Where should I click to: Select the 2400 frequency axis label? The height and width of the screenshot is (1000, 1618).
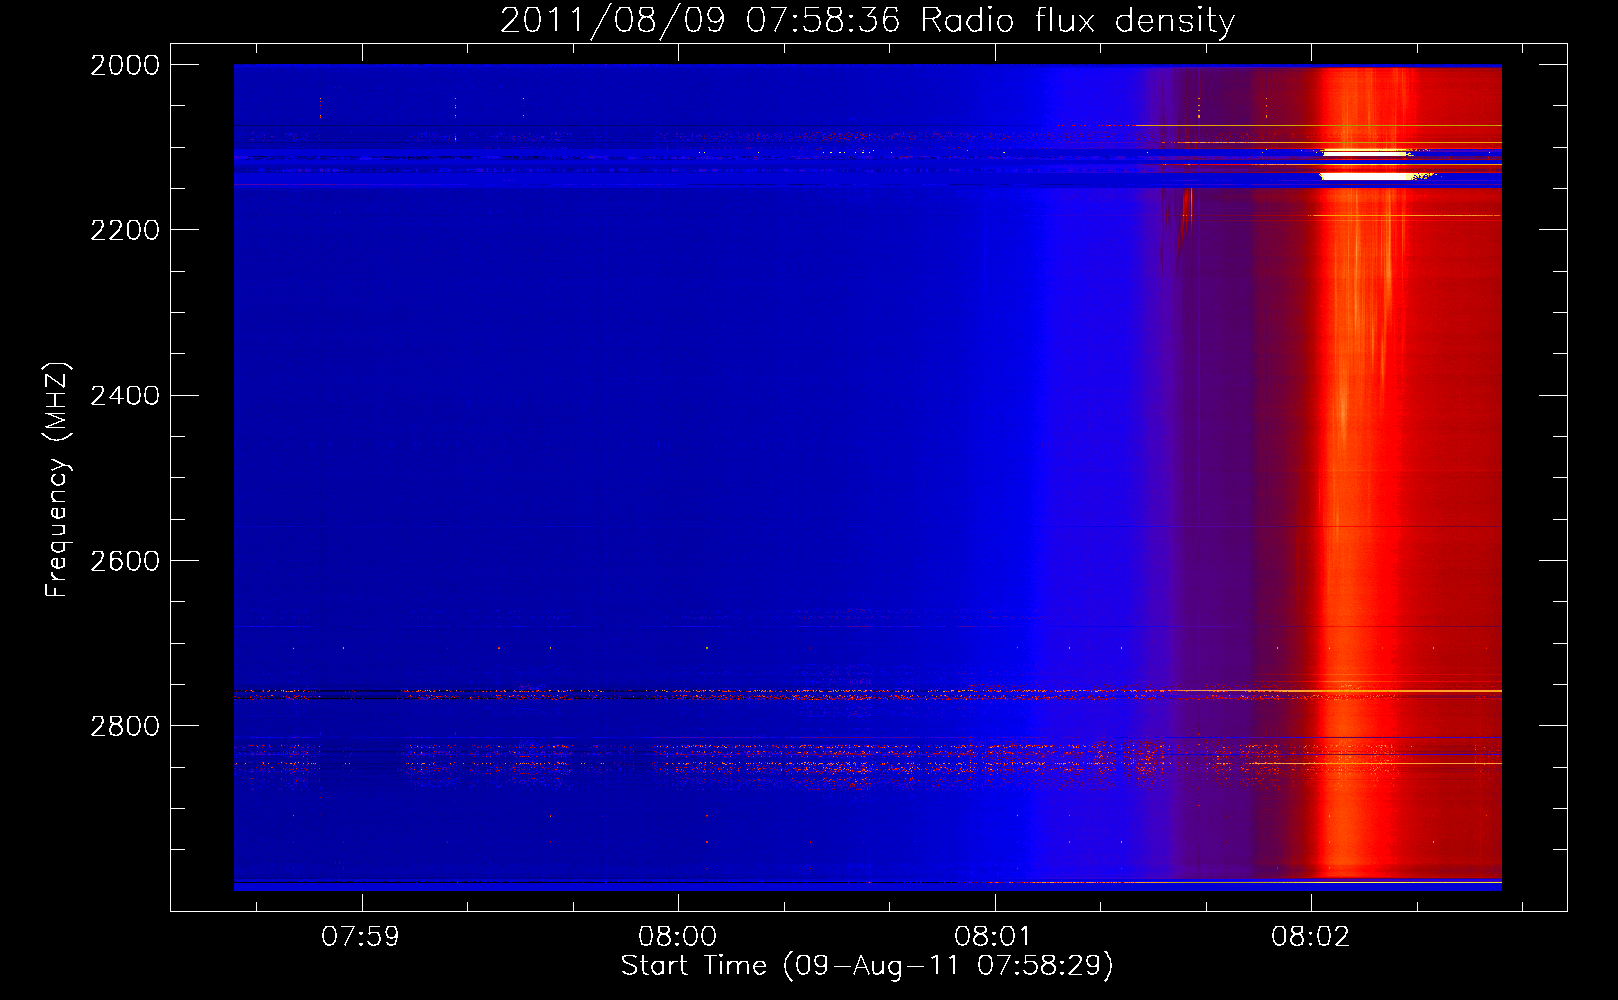(124, 396)
